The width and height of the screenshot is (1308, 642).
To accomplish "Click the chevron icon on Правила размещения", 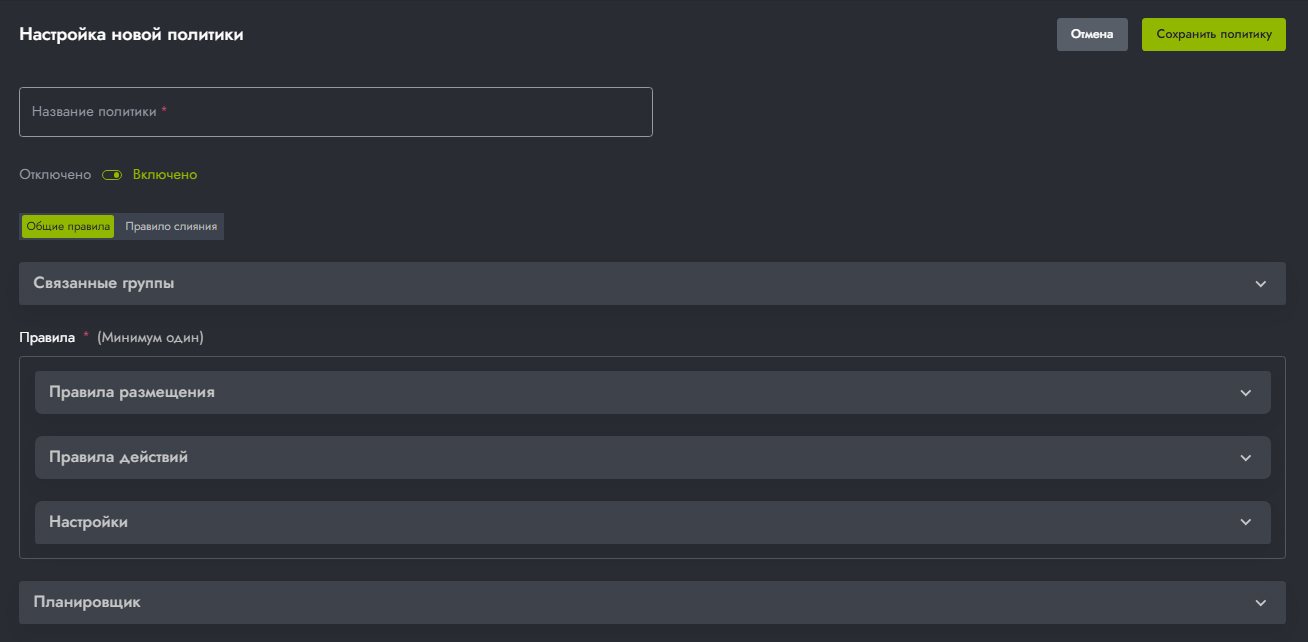I will click(1245, 393).
